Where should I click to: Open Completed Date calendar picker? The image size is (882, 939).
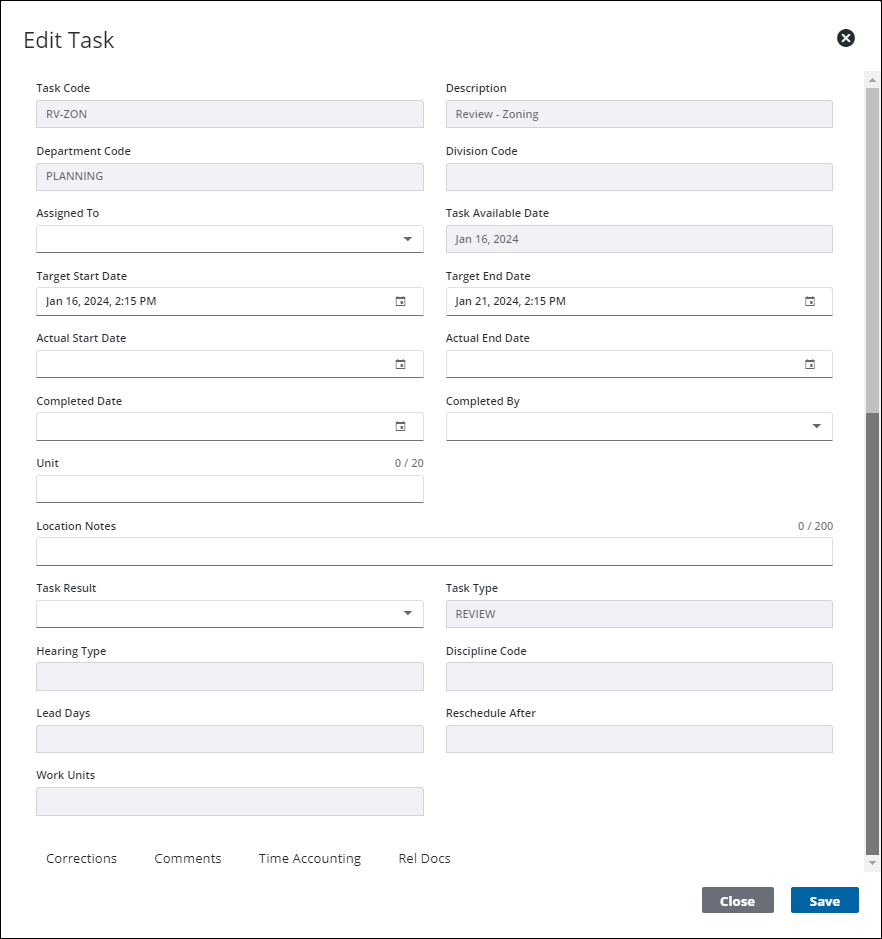point(400,426)
